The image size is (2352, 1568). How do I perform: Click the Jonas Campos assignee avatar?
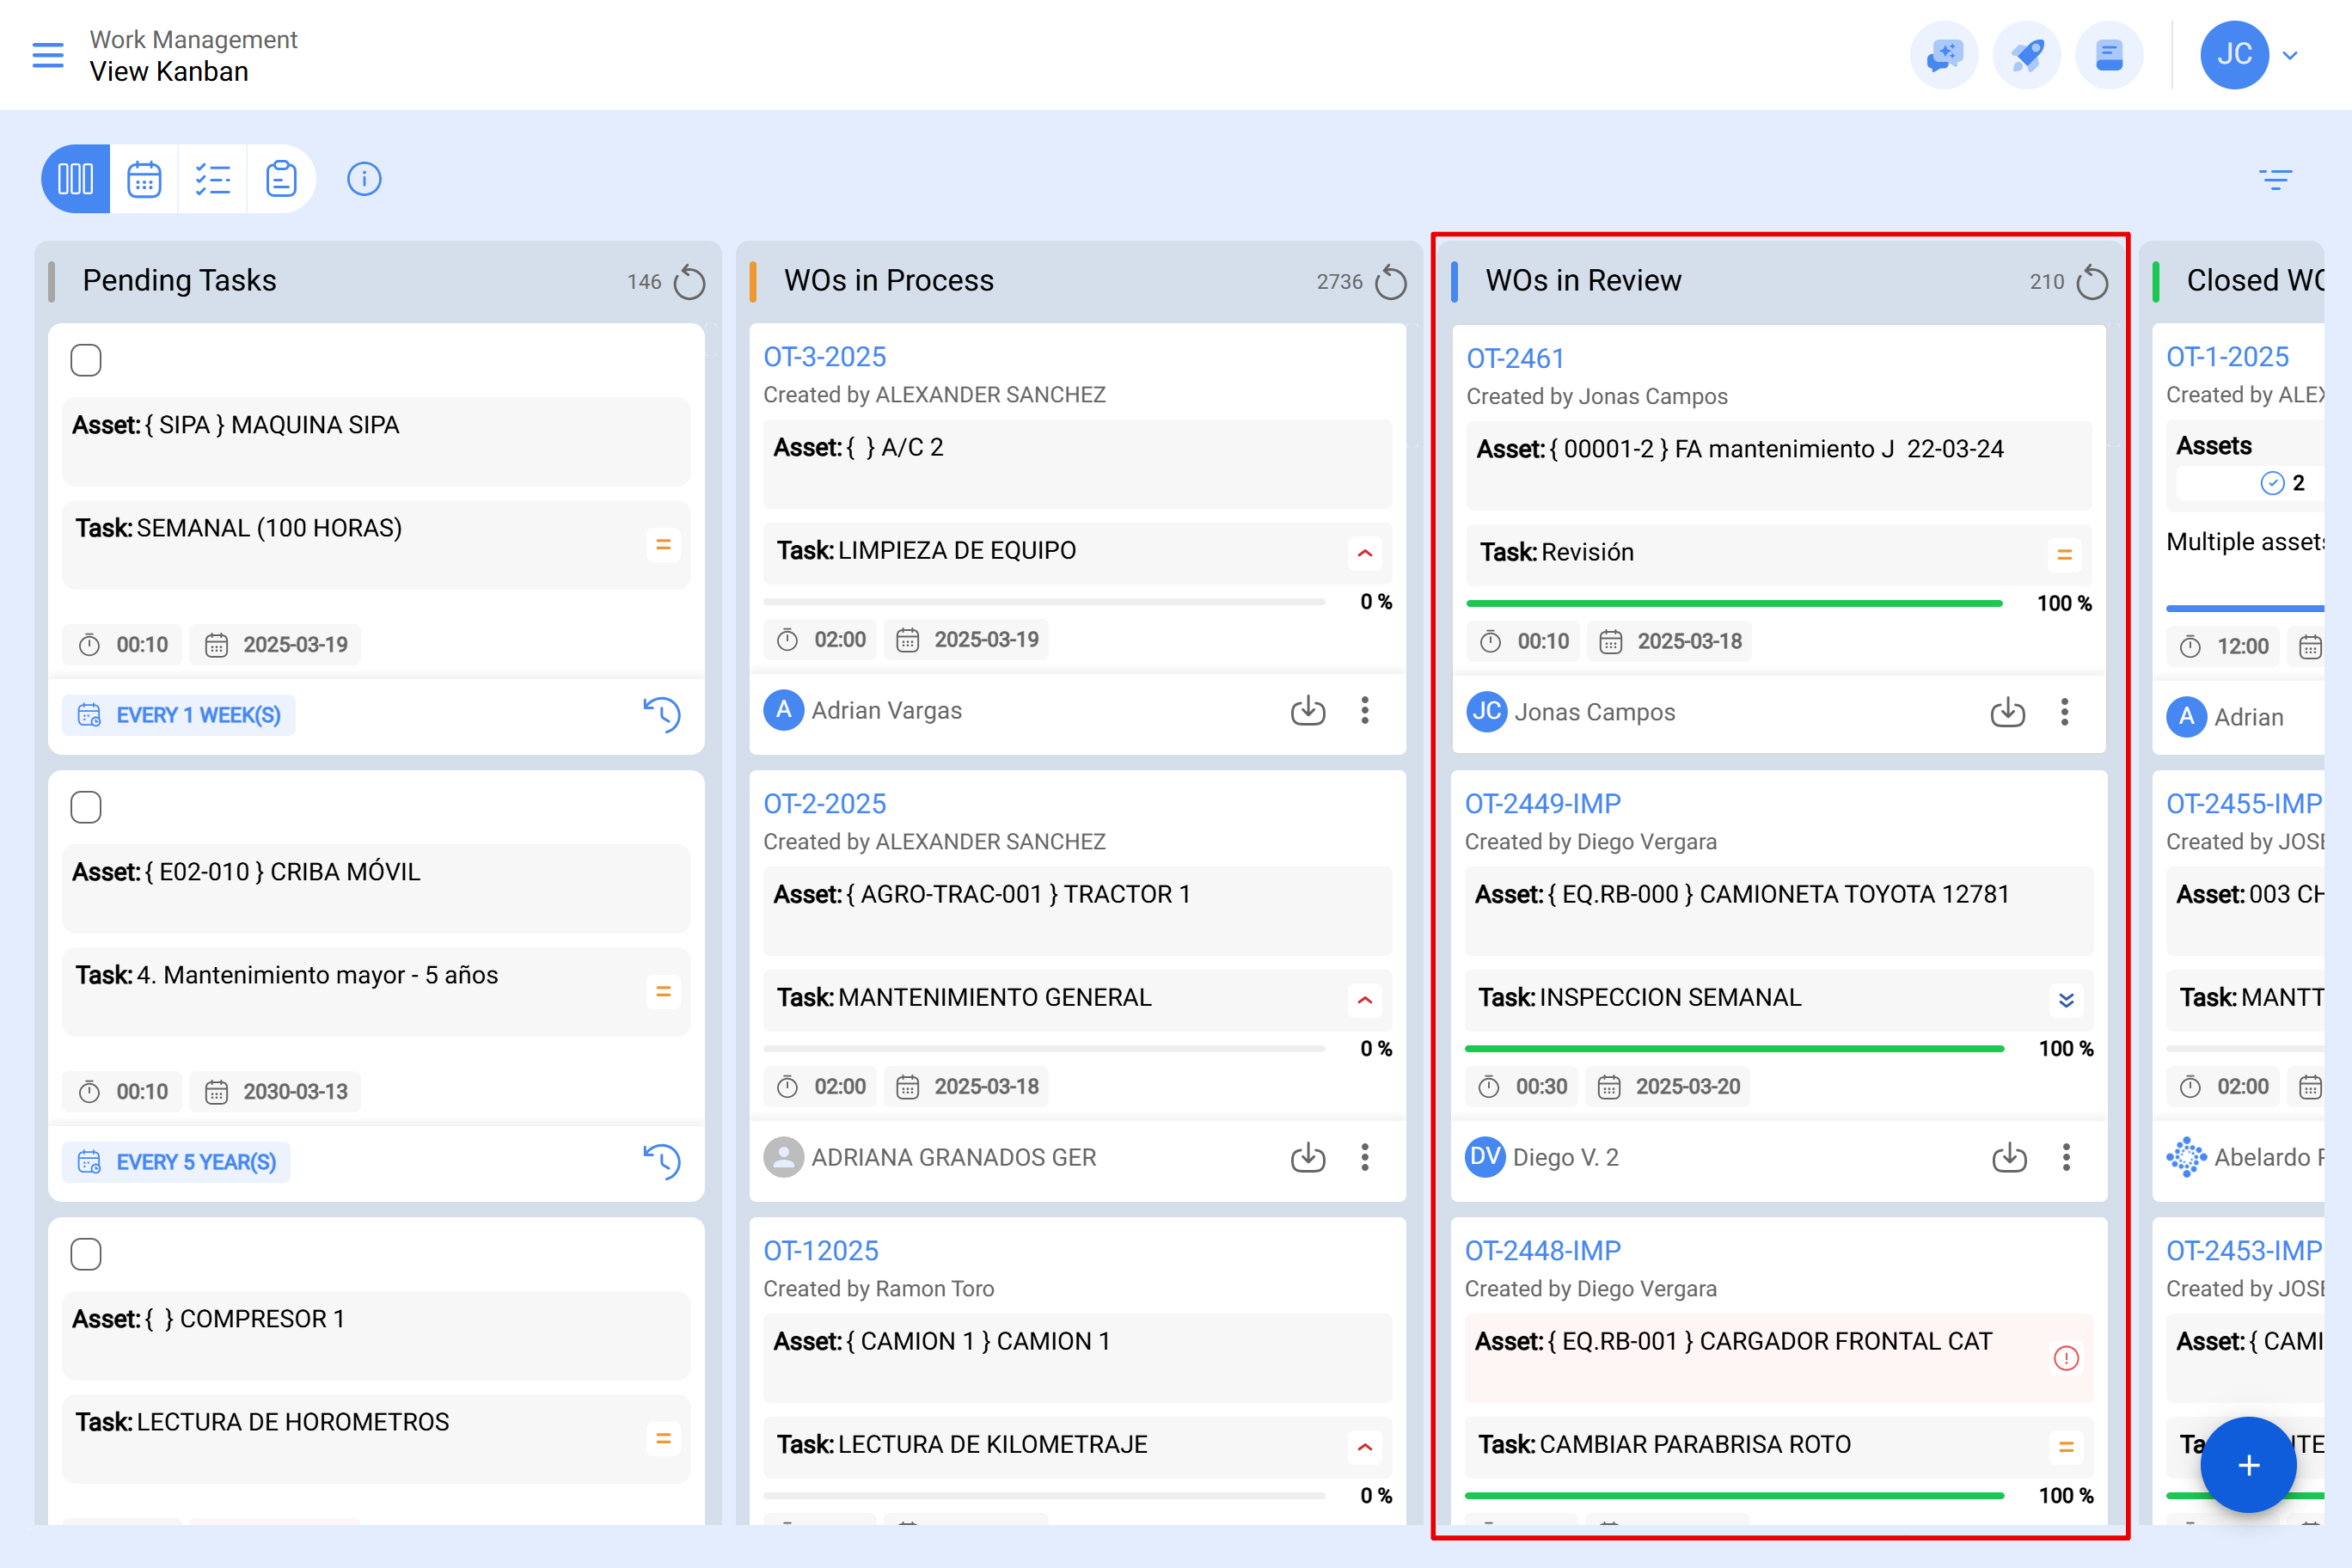[x=1487, y=712]
